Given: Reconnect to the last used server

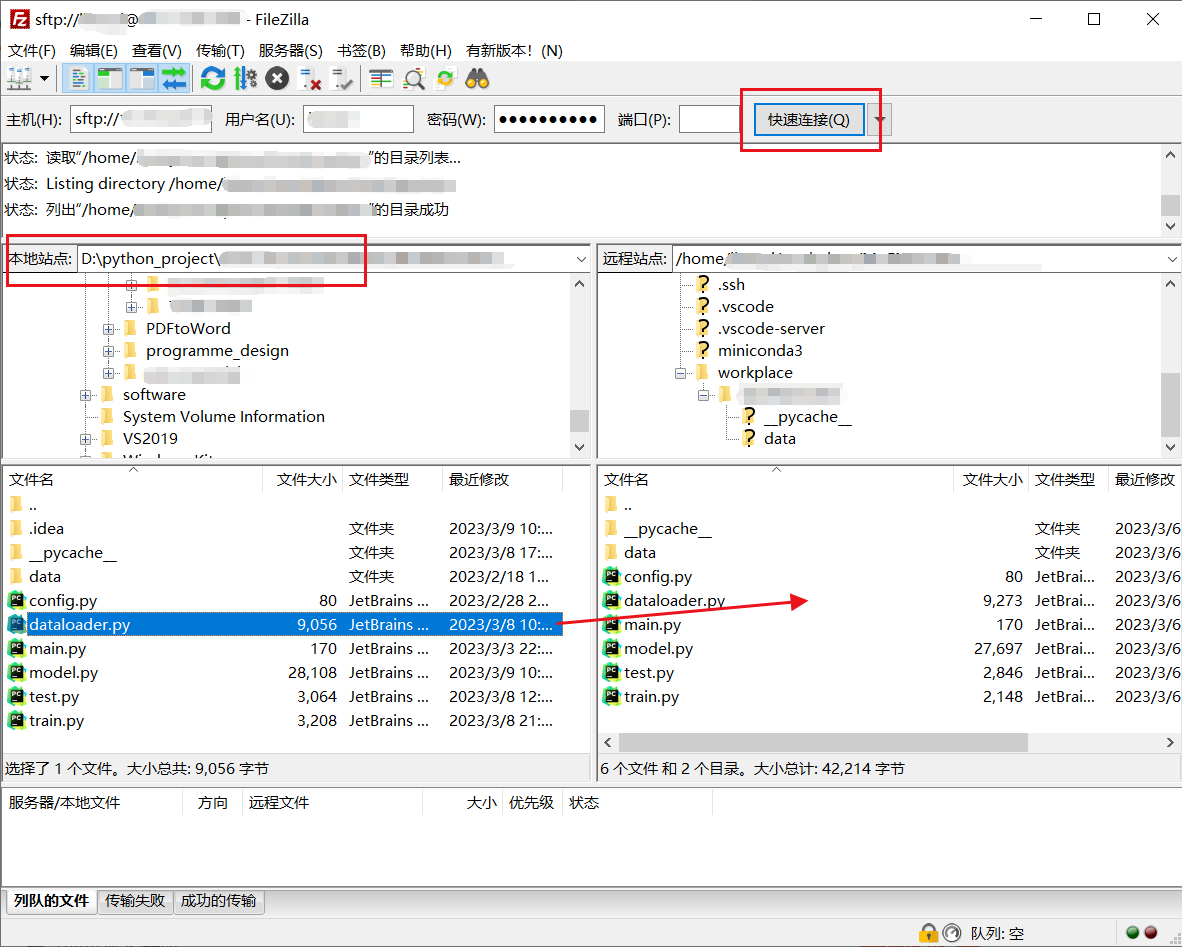Looking at the screenshot, I should tap(340, 78).
